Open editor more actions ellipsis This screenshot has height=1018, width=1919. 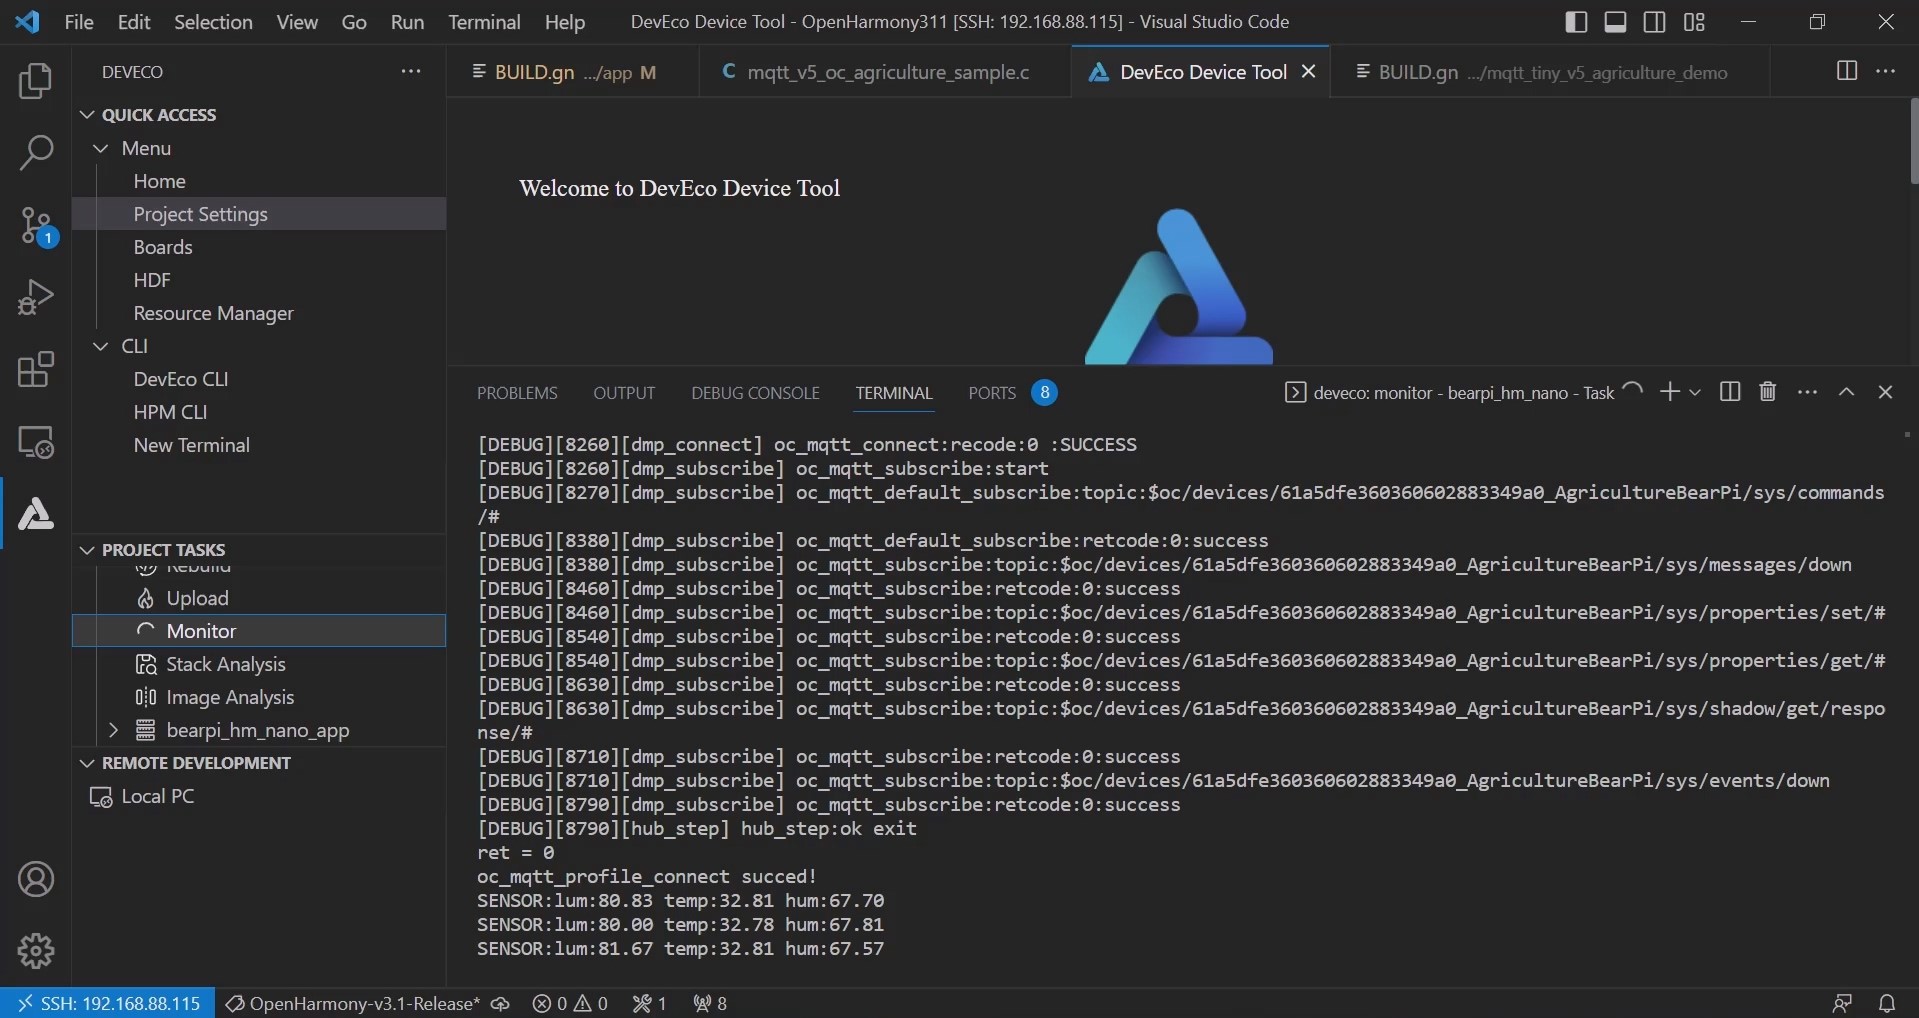point(1886,71)
